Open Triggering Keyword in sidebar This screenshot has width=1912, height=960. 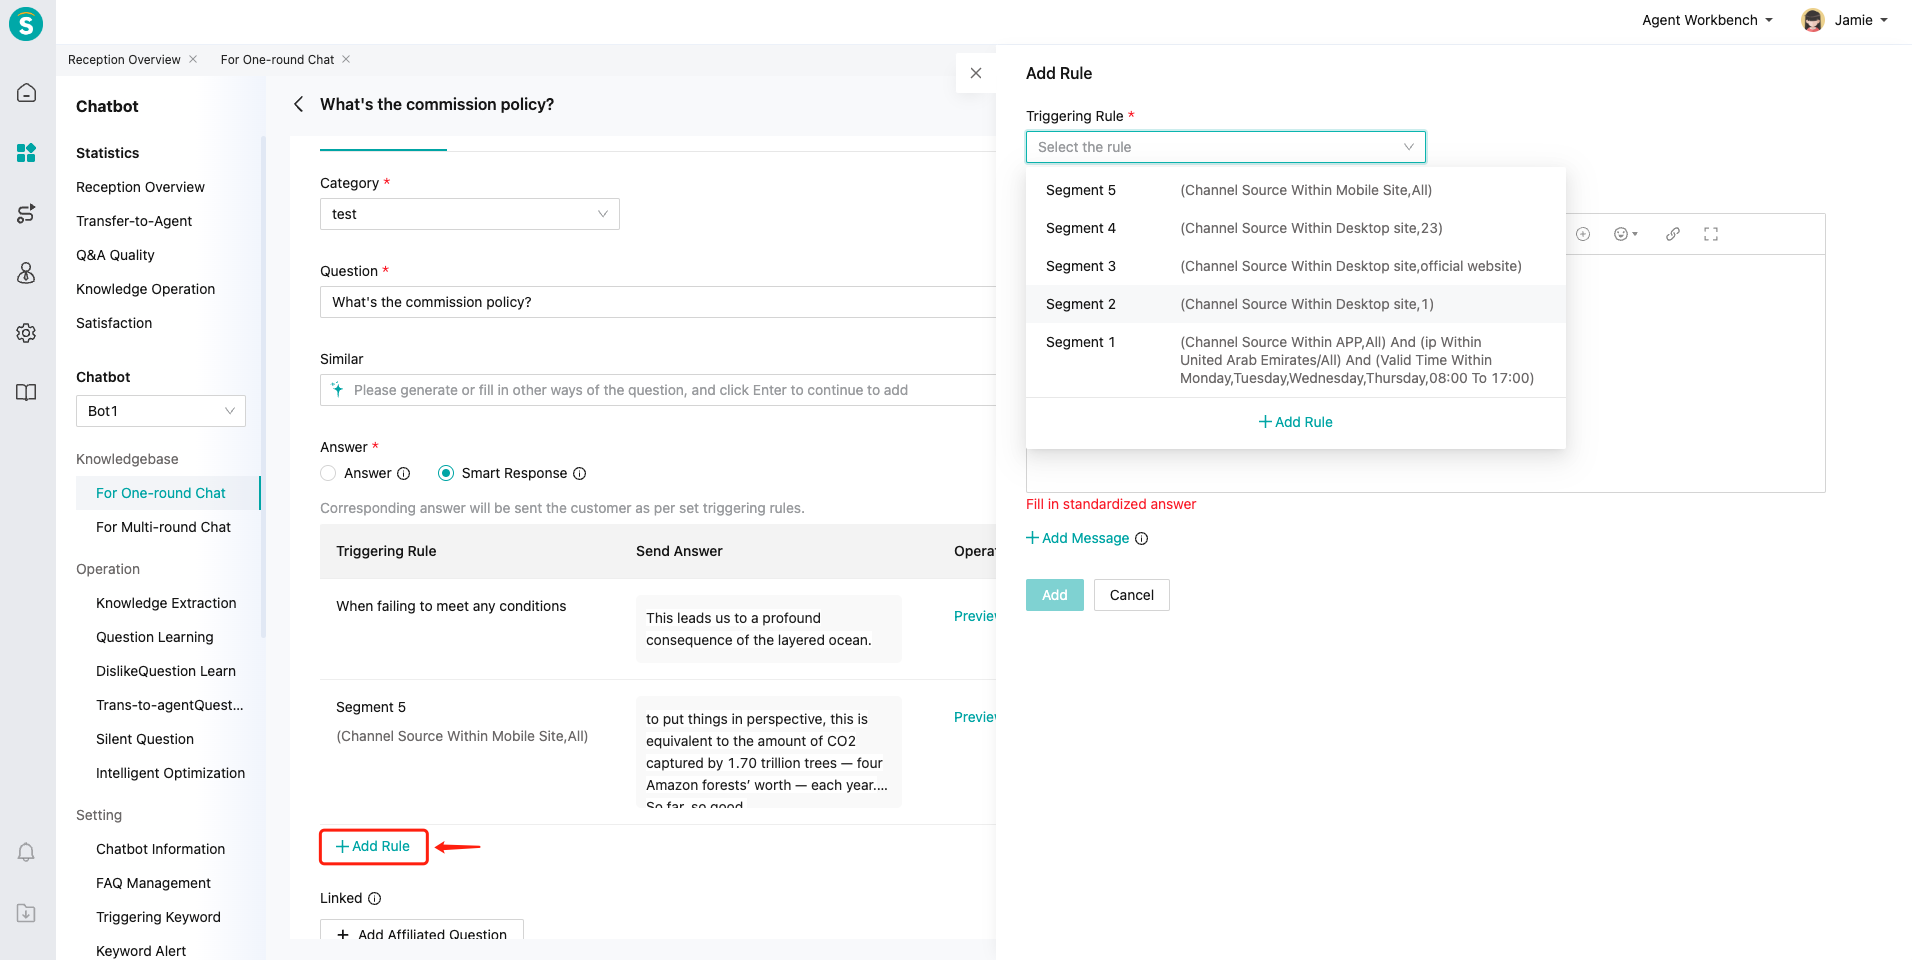coord(158,917)
